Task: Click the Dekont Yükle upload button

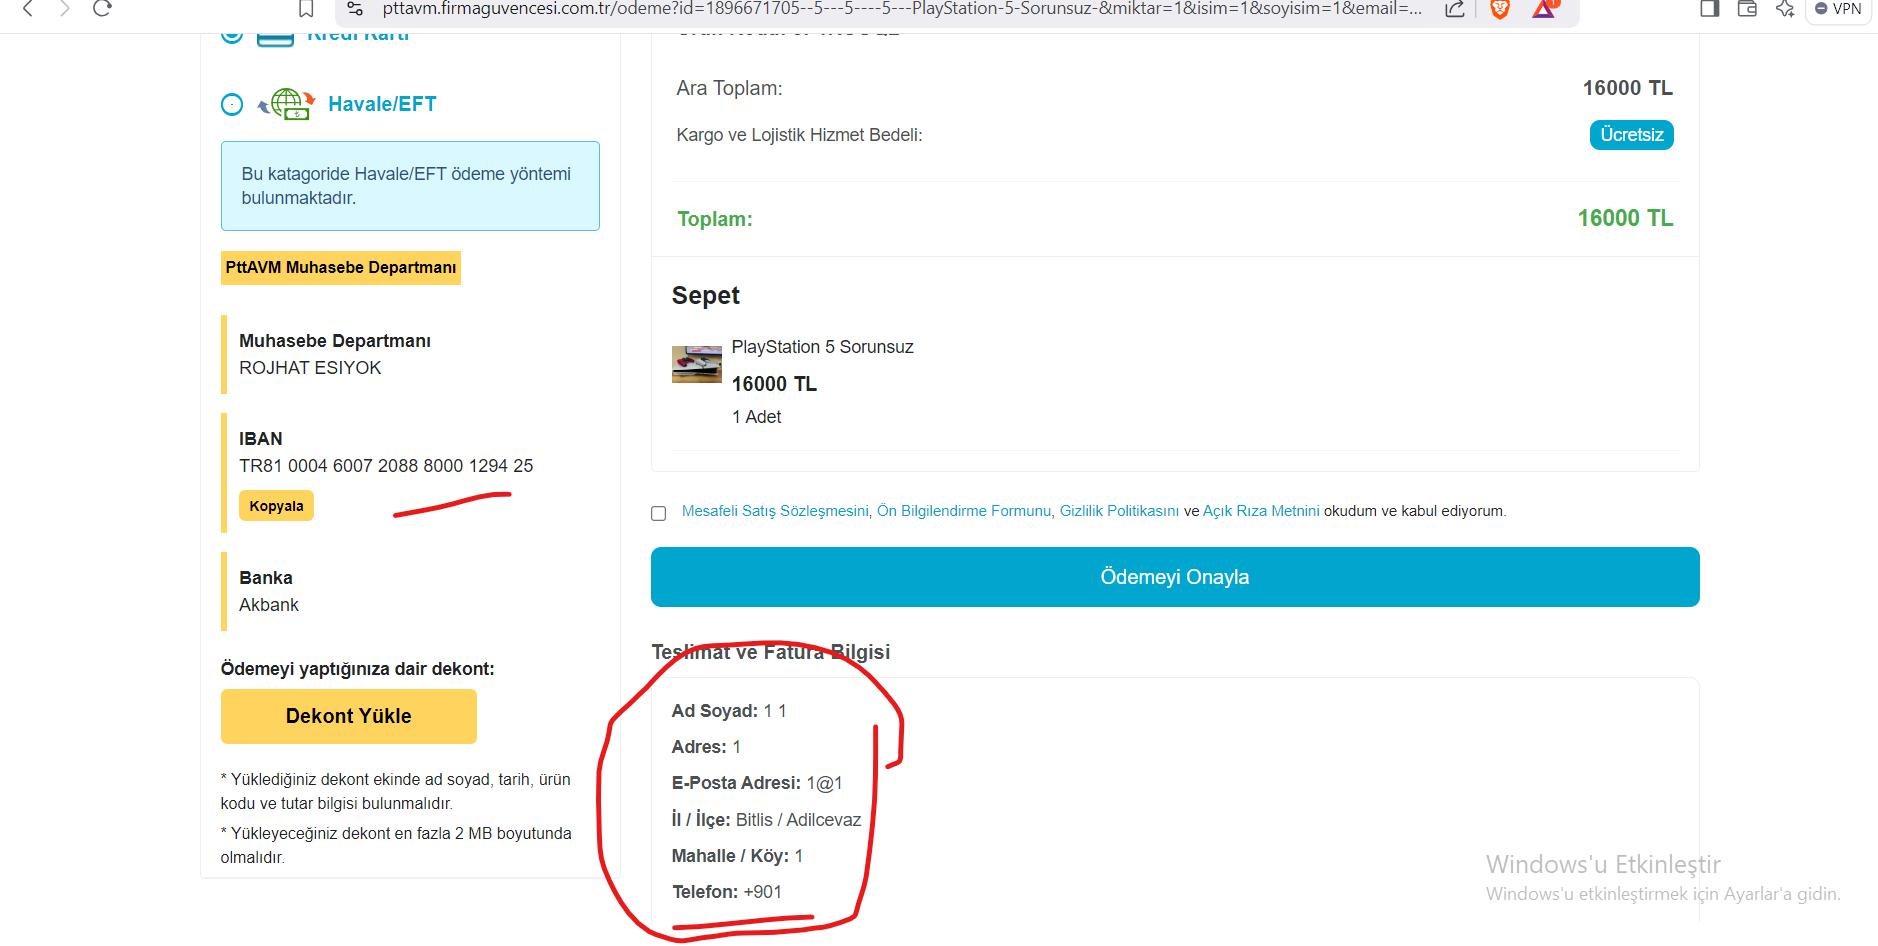Action: click(349, 716)
